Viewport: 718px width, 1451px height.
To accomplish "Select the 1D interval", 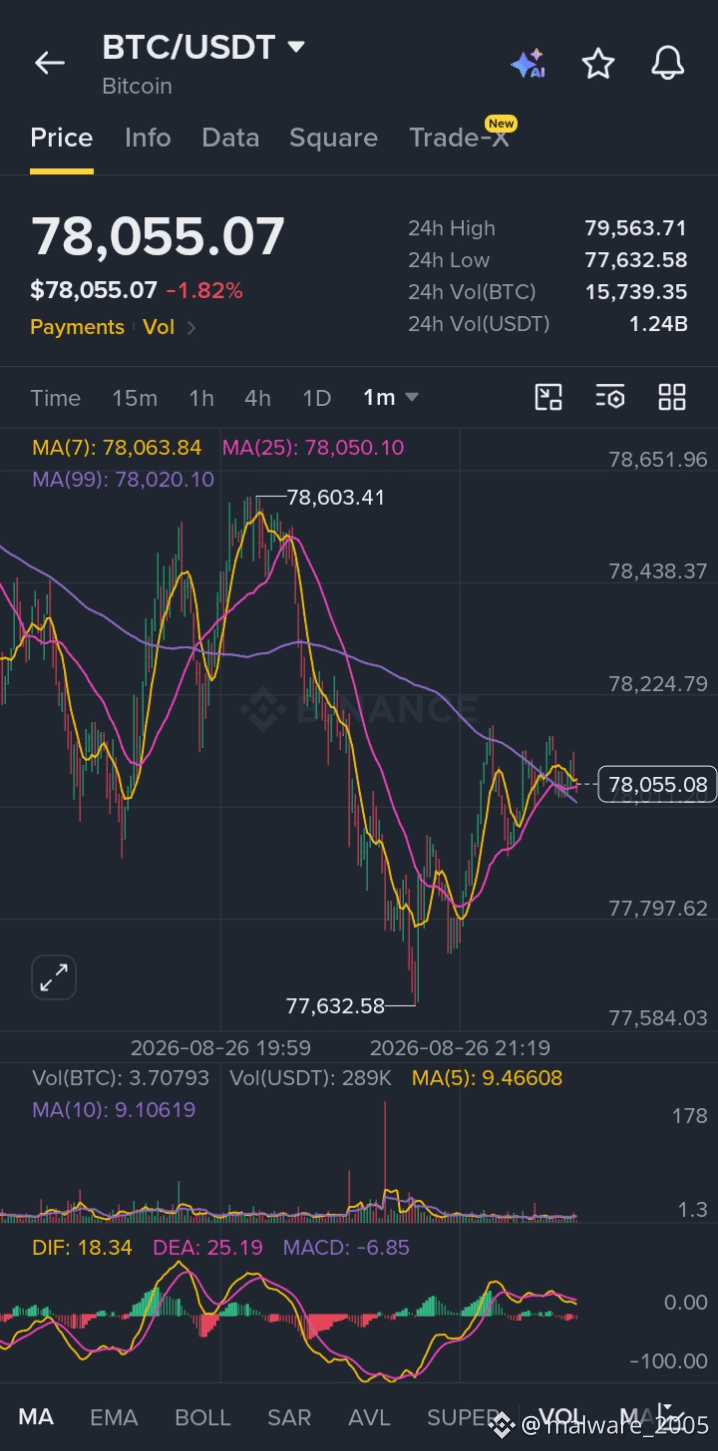I will click(316, 398).
